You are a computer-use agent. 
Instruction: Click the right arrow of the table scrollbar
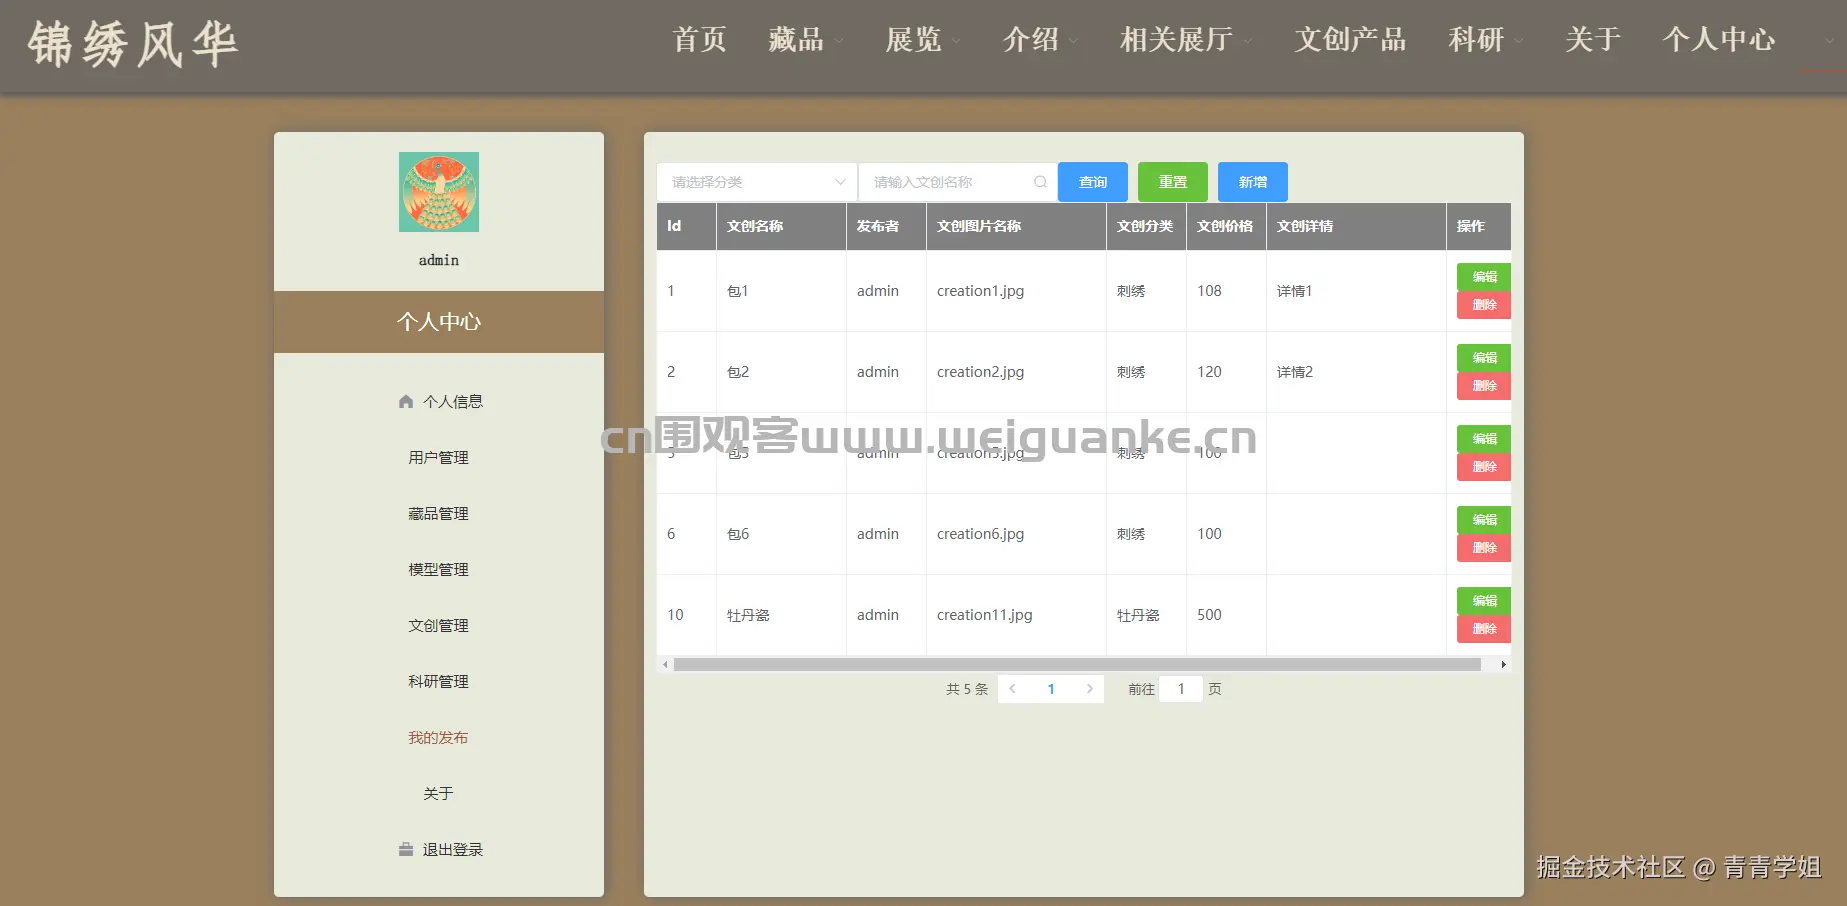tap(1503, 664)
